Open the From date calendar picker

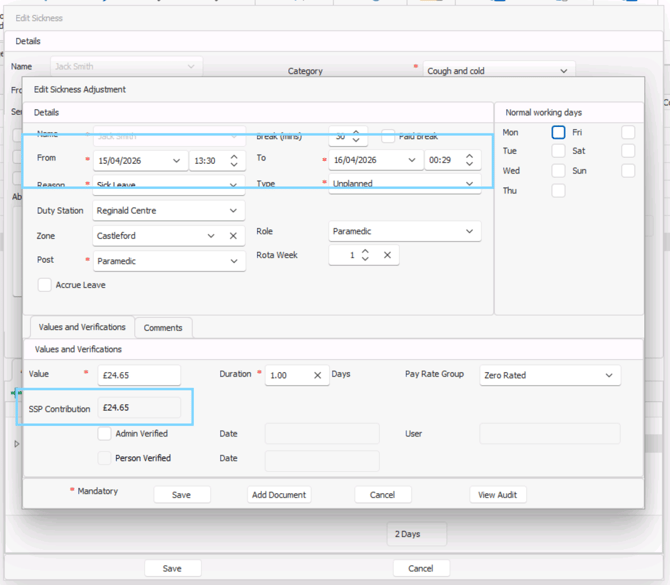(177, 160)
